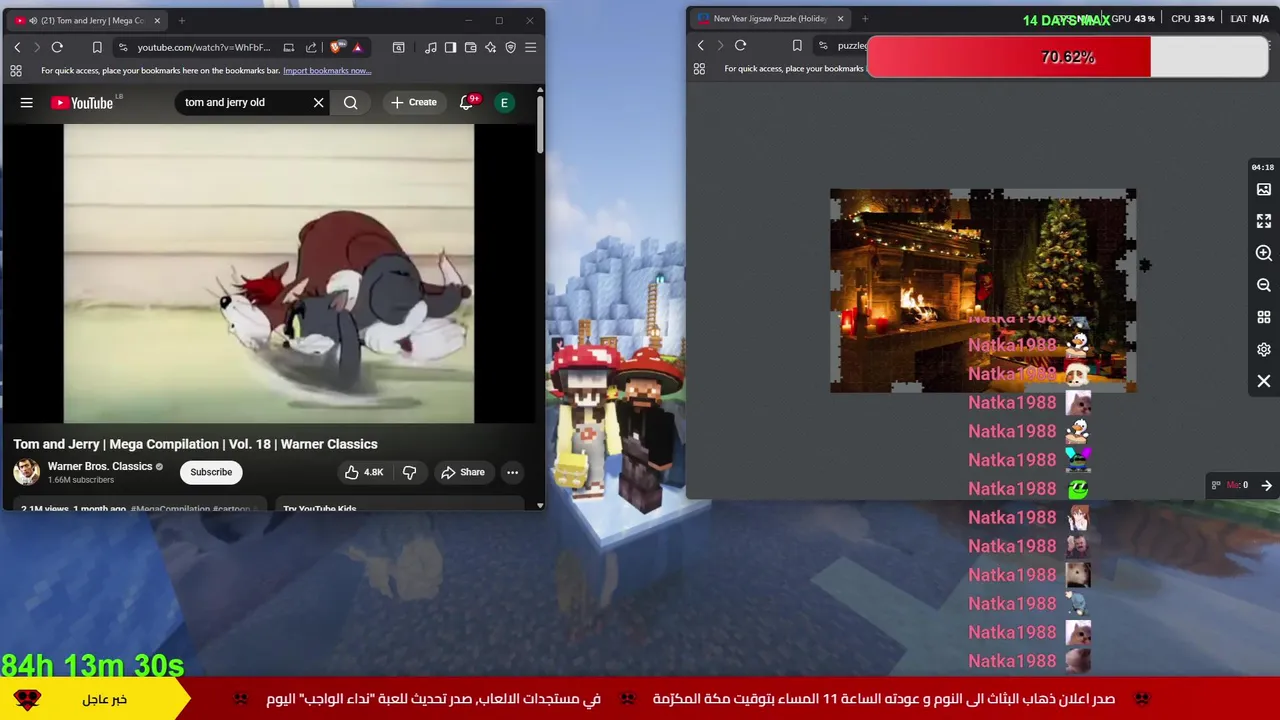Viewport: 1280px width, 720px height.
Task: Open Brave Shields lion icon
Action: point(338,47)
